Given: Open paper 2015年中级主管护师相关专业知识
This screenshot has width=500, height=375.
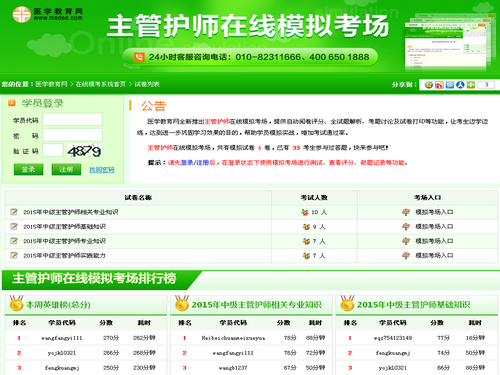Looking at the screenshot, I should tap(71, 212).
